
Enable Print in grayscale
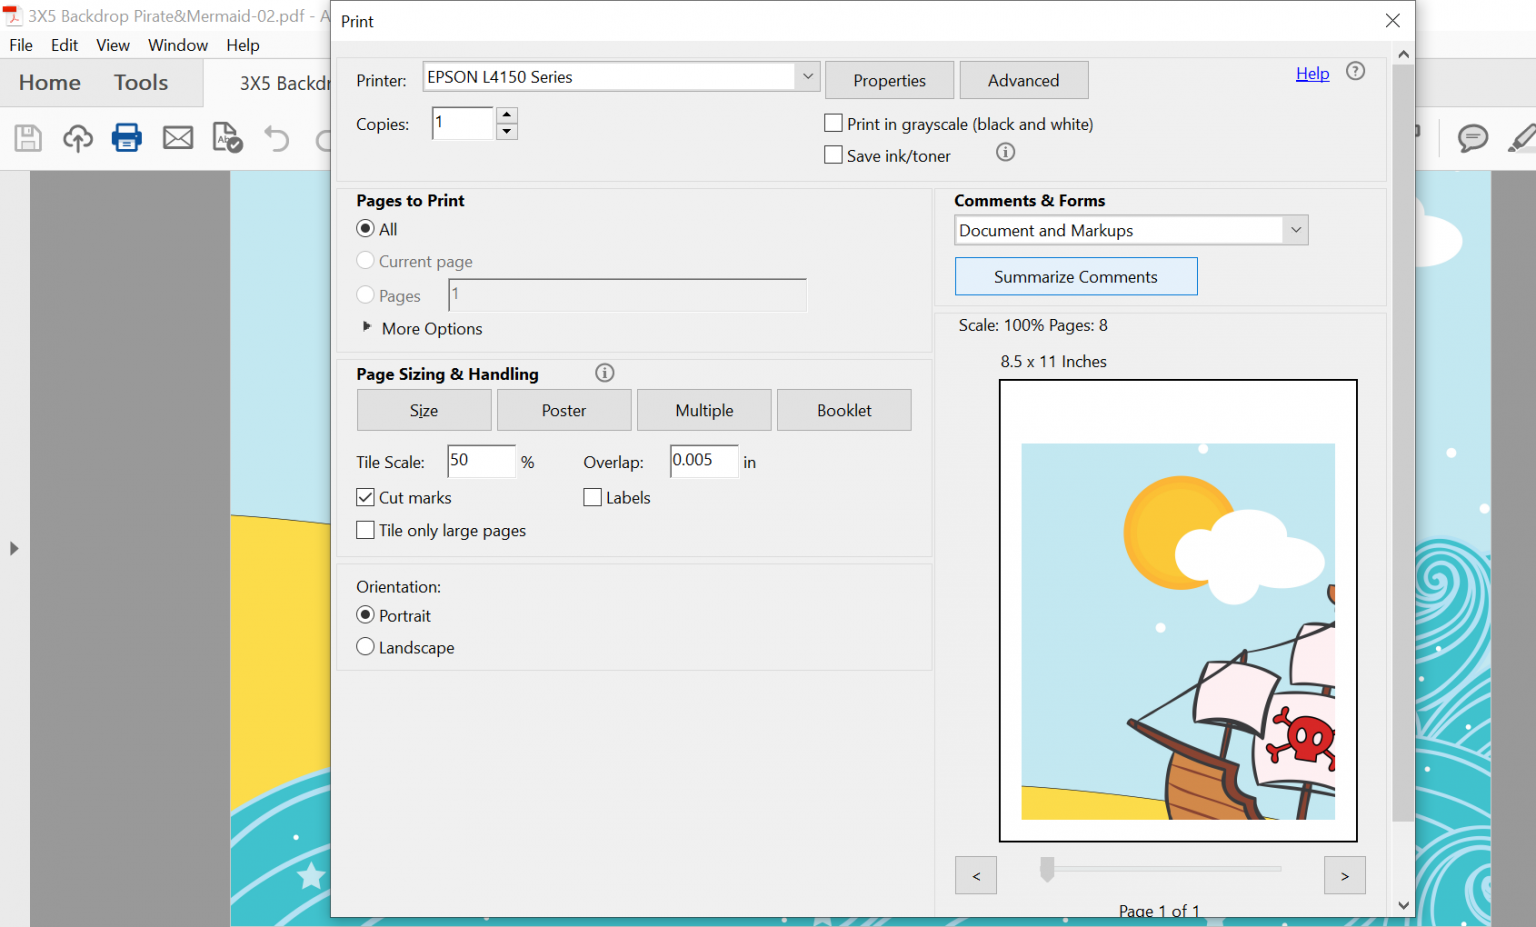point(833,122)
